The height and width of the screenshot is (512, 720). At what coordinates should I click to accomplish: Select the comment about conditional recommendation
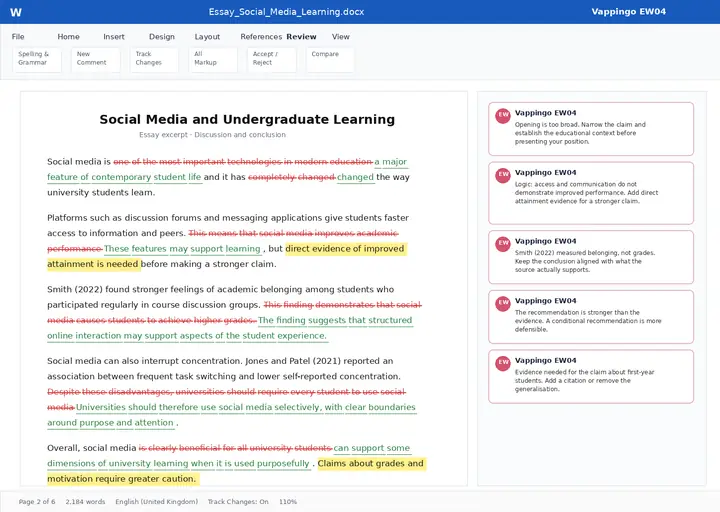tap(591, 317)
